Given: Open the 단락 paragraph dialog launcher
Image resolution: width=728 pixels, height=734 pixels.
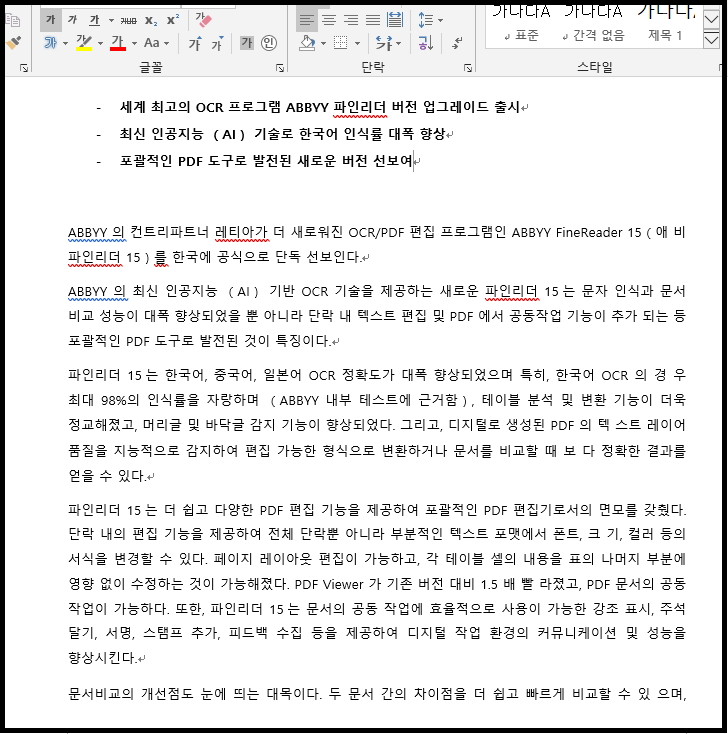Looking at the screenshot, I should pos(467,68).
